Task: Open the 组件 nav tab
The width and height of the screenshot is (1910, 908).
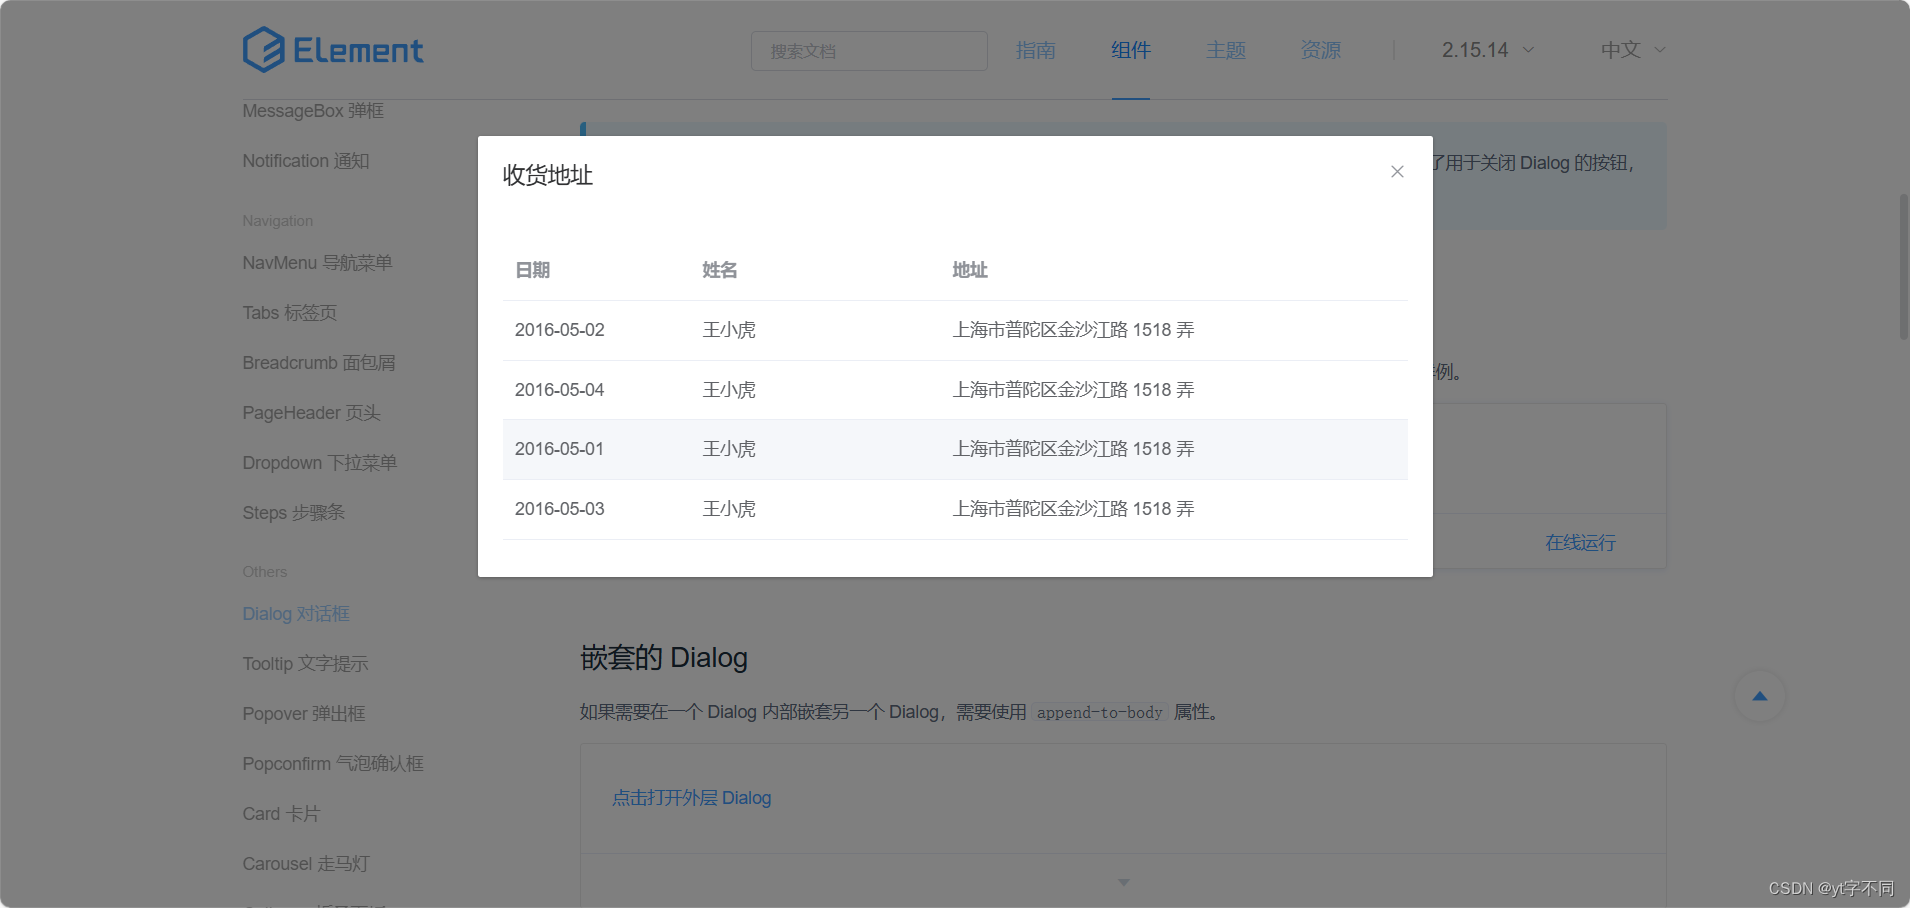Action: (1131, 50)
